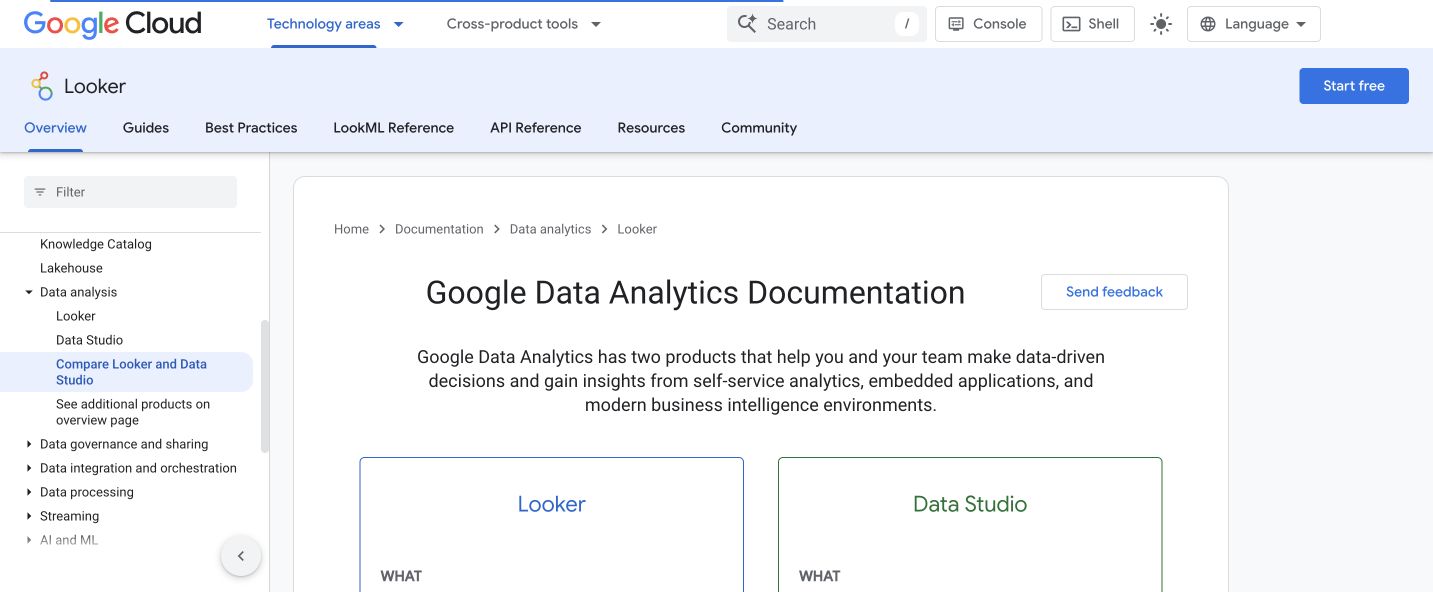This screenshot has width=1433, height=592.
Task: Click the slash shortcut key in search
Action: [x=907, y=24]
